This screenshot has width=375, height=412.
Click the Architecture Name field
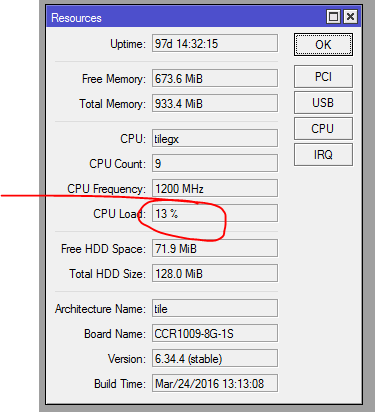(x=215, y=308)
